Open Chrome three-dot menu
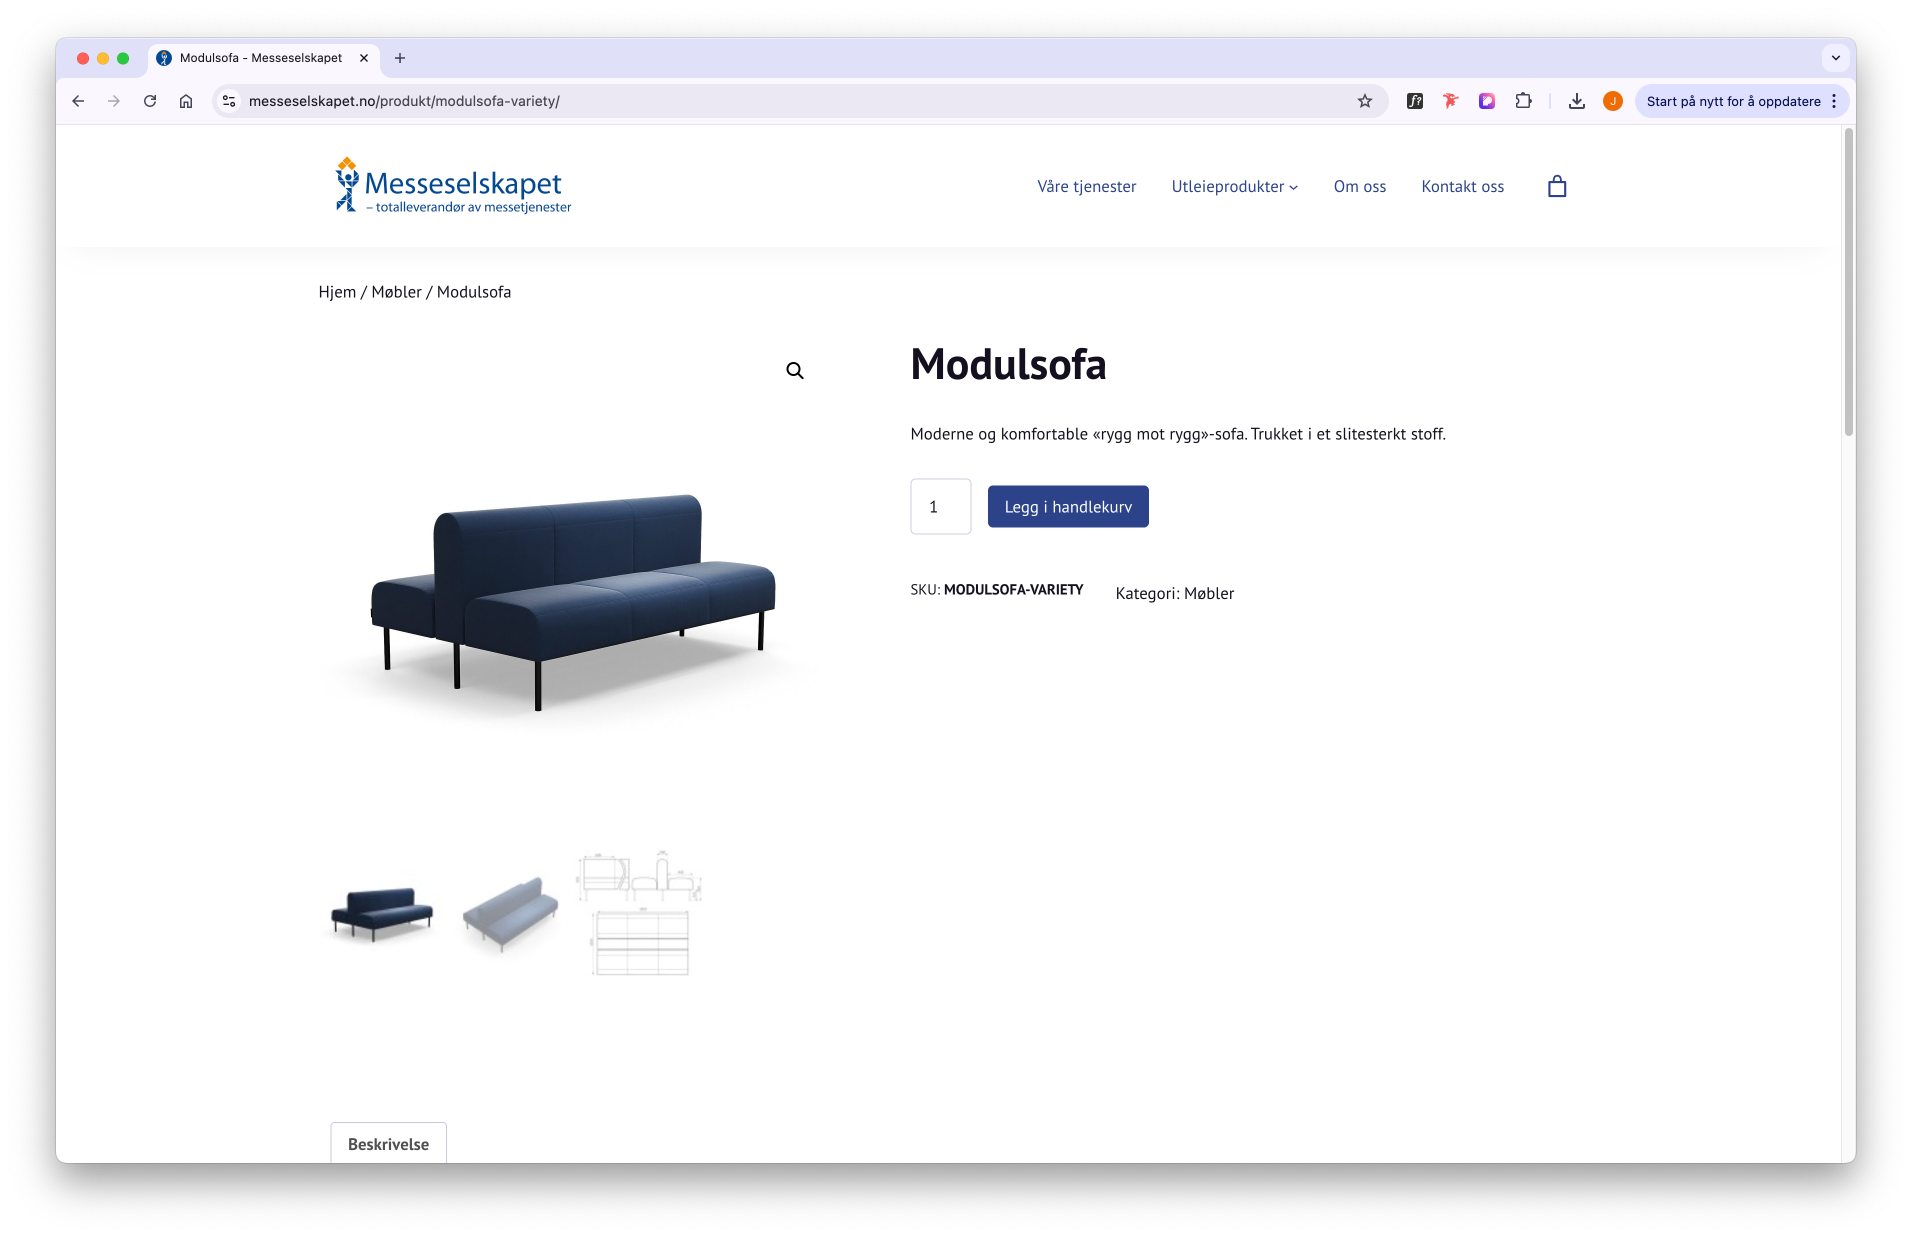Viewport: 1912px width, 1237px height. [1834, 101]
